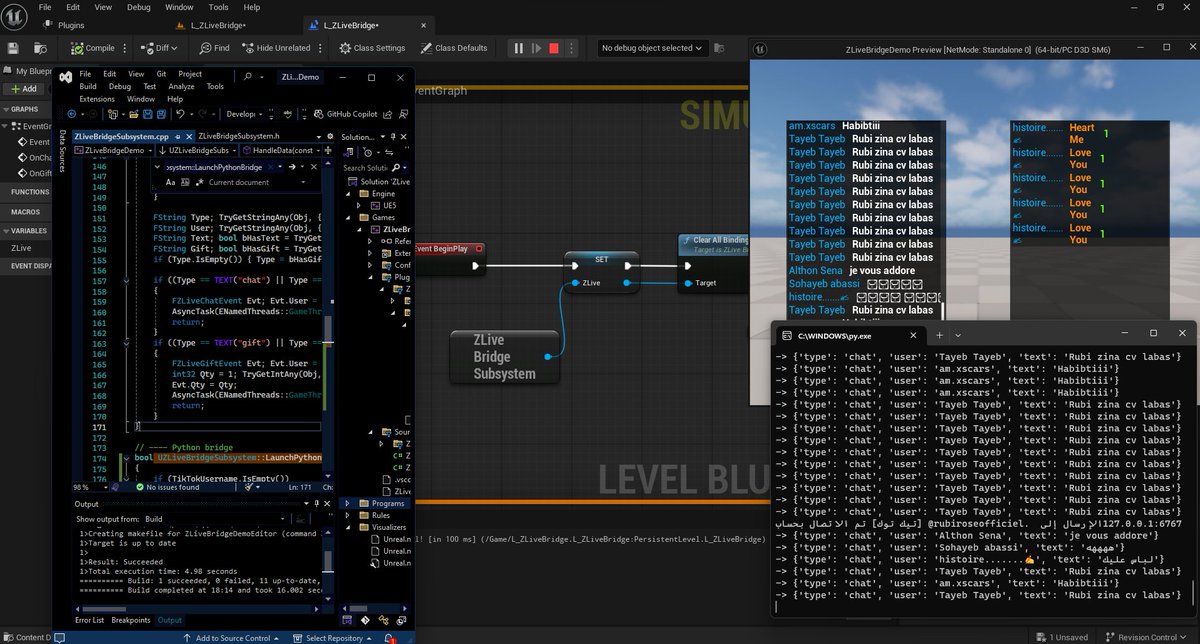Open Class Defaults
The height and width of the screenshot is (644, 1200).
[454, 47]
